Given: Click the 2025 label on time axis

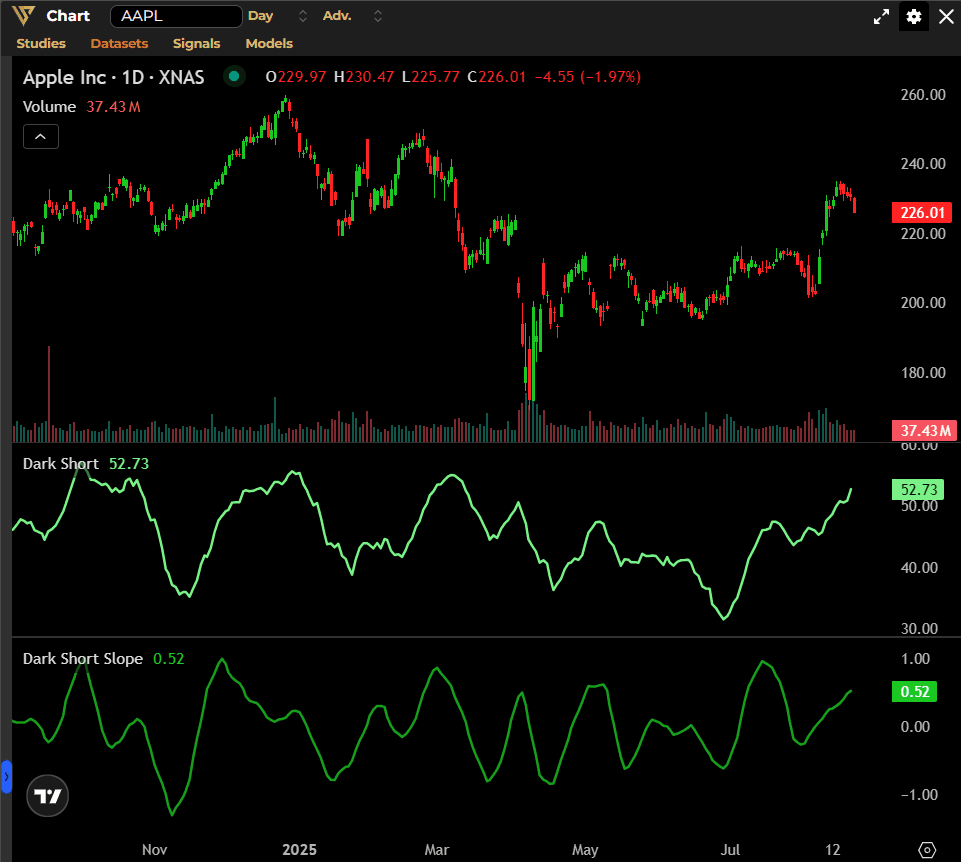Looking at the screenshot, I should (x=299, y=850).
